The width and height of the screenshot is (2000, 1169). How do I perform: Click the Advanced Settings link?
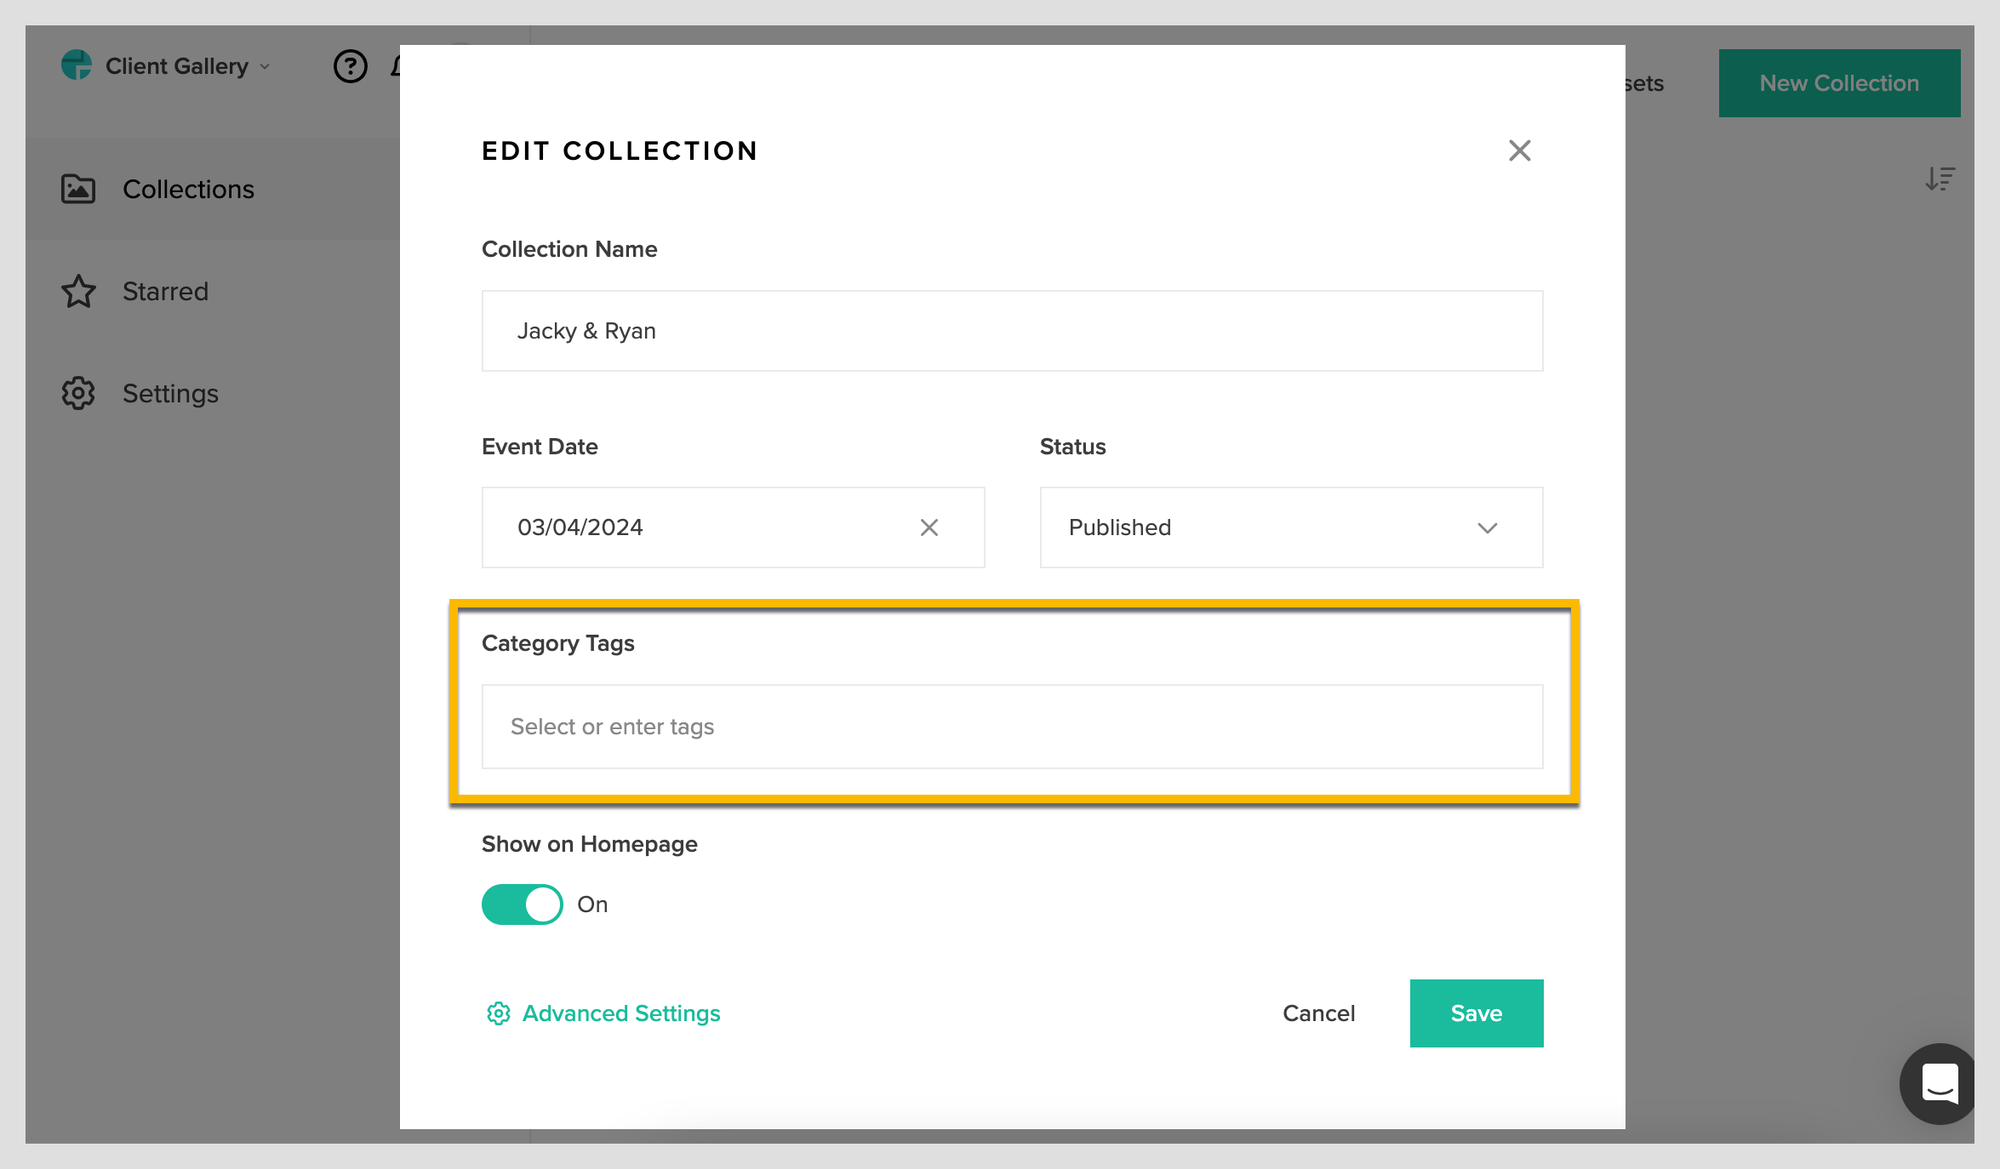(620, 1013)
